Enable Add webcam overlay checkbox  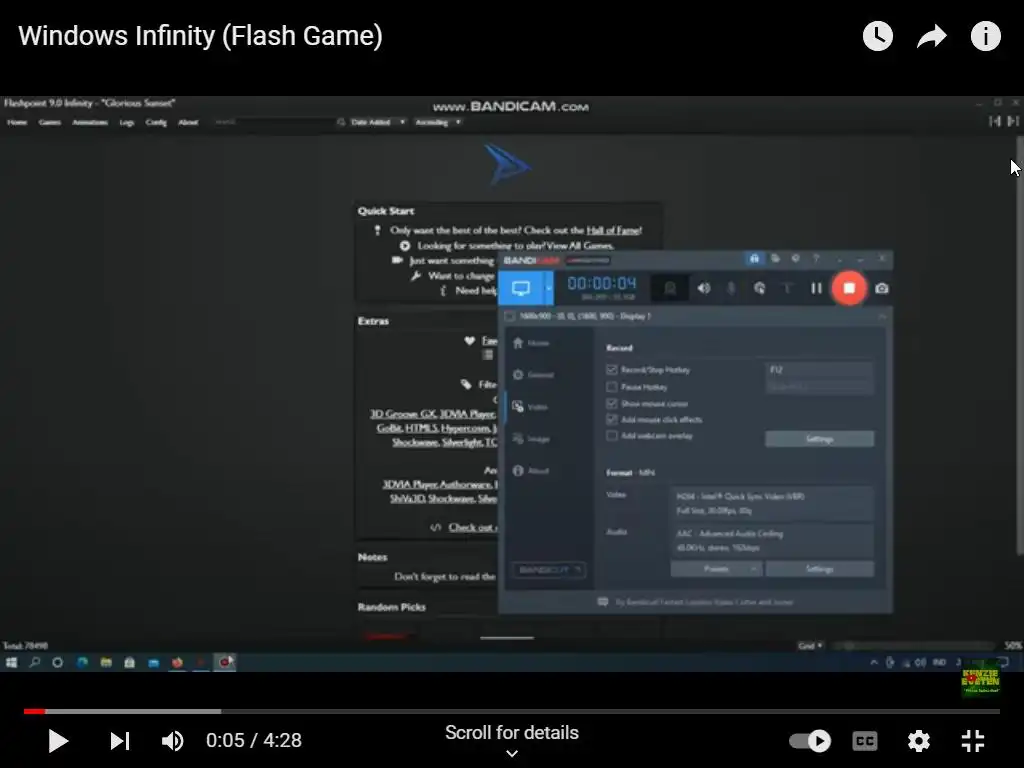[x=612, y=436]
